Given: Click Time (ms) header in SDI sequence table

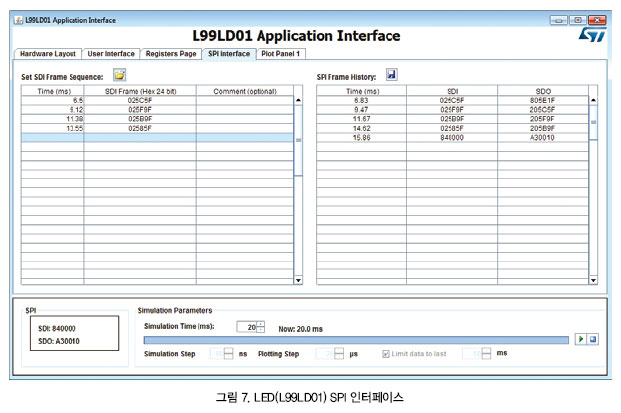Looking at the screenshot, I should pyautogui.click(x=53, y=91).
